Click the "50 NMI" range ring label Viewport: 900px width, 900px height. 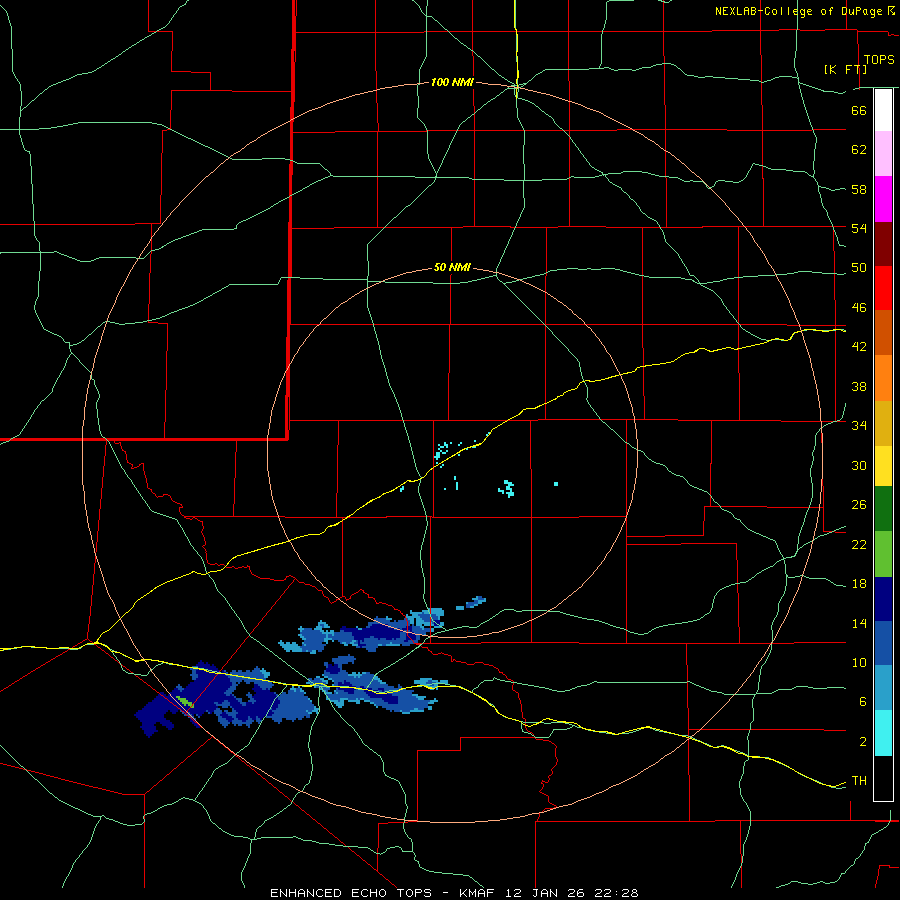click(x=452, y=267)
